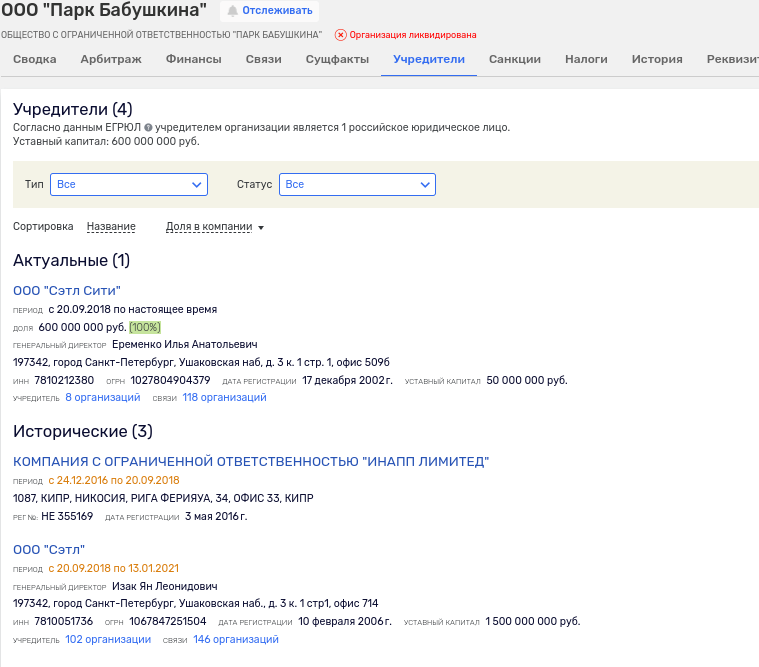Open the История tab
This screenshot has width=759, height=667.
(x=657, y=59)
